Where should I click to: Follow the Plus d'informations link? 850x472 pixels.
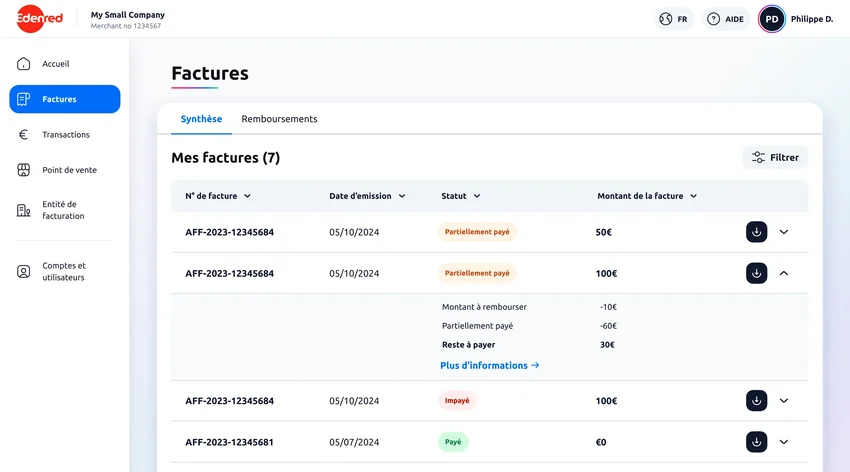490,365
